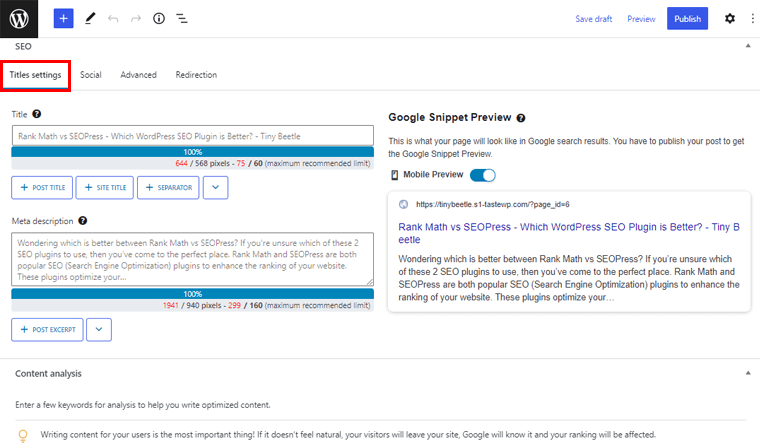Switch to the Advanced tab
The height and width of the screenshot is (445, 760).
(x=139, y=75)
